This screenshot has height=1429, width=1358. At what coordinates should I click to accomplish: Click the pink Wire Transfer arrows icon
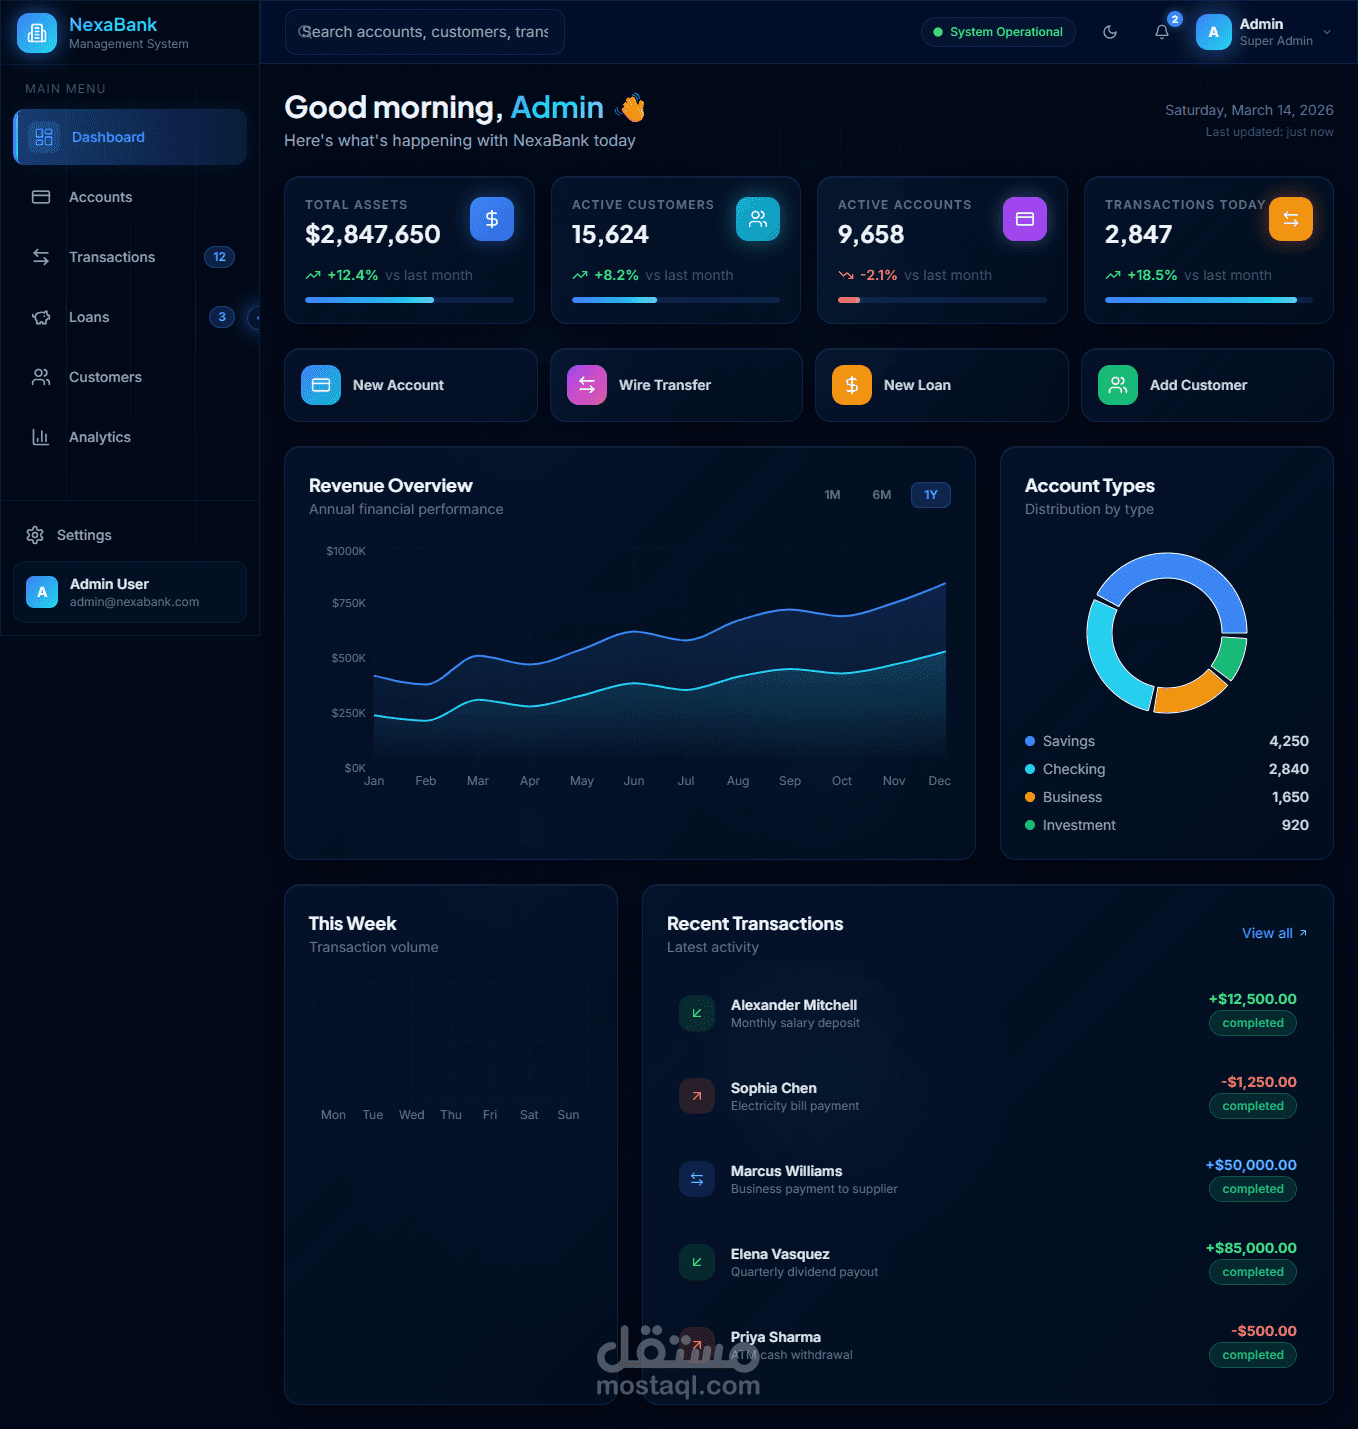[587, 385]
